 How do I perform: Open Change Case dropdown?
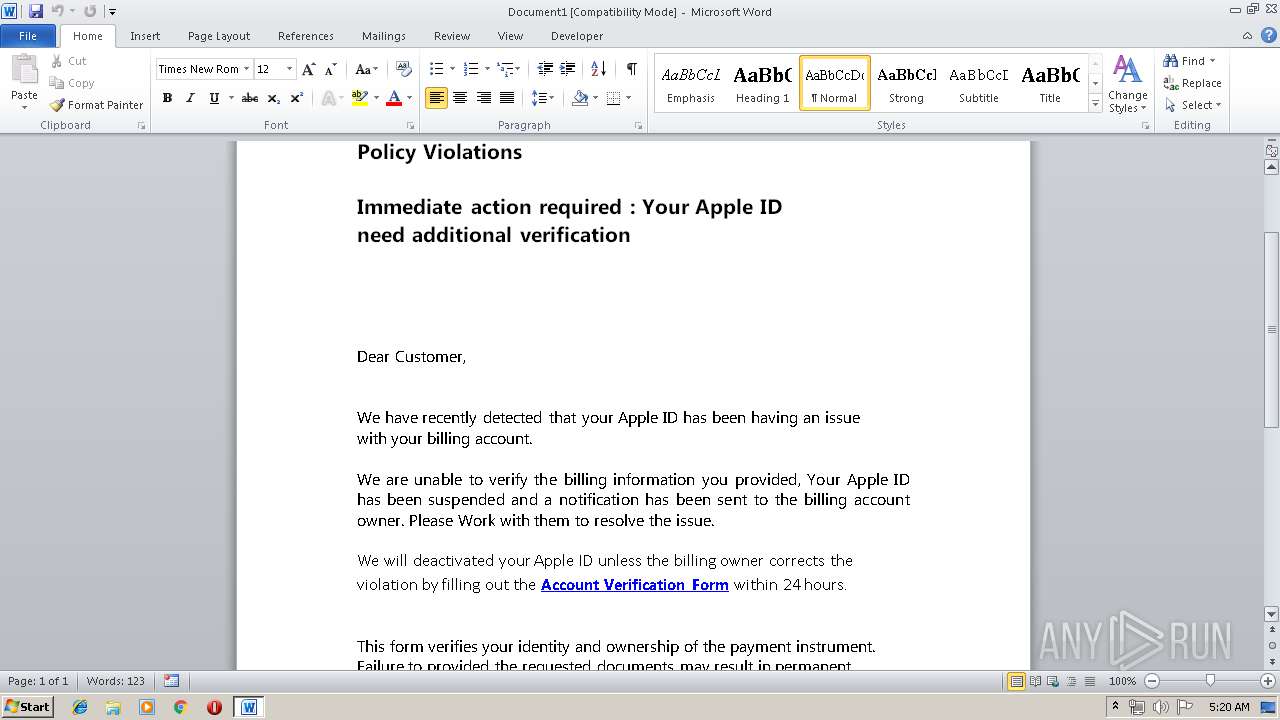pyautogui.click(x=366, y=69)
